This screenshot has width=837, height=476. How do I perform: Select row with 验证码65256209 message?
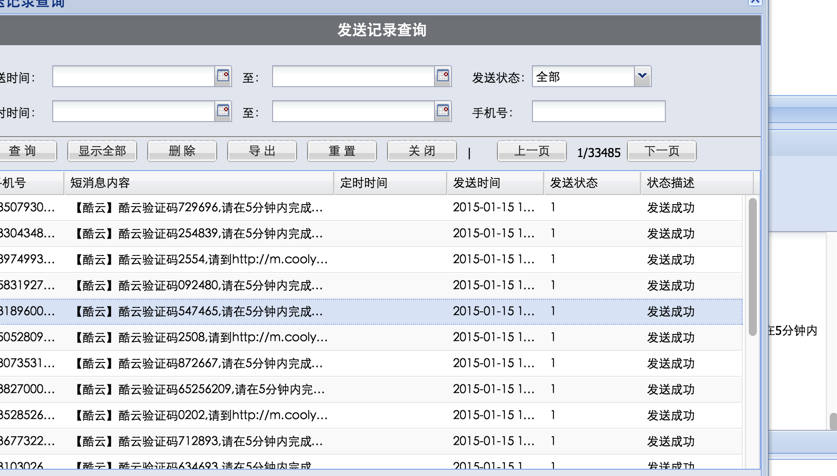371,390
